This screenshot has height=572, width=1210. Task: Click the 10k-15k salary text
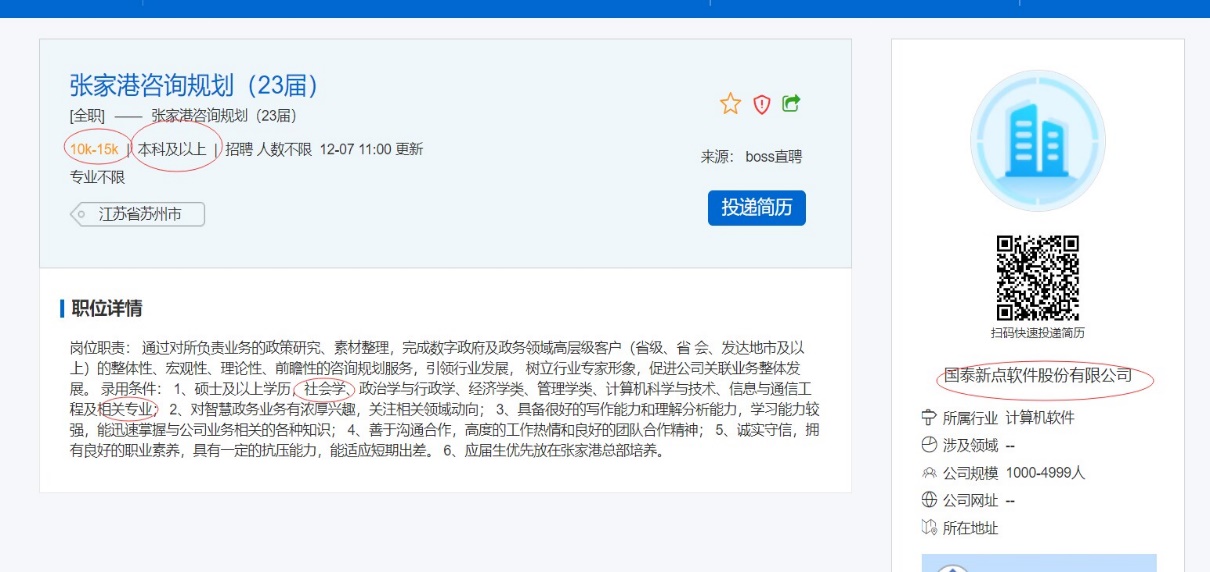tap(94, 150)
